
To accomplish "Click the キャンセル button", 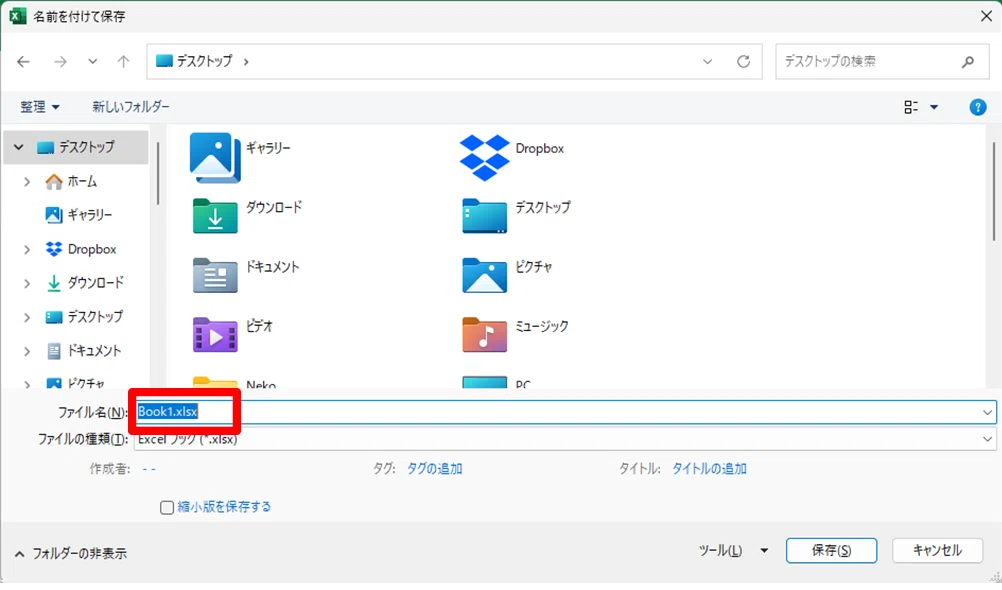I will [937, 550].
